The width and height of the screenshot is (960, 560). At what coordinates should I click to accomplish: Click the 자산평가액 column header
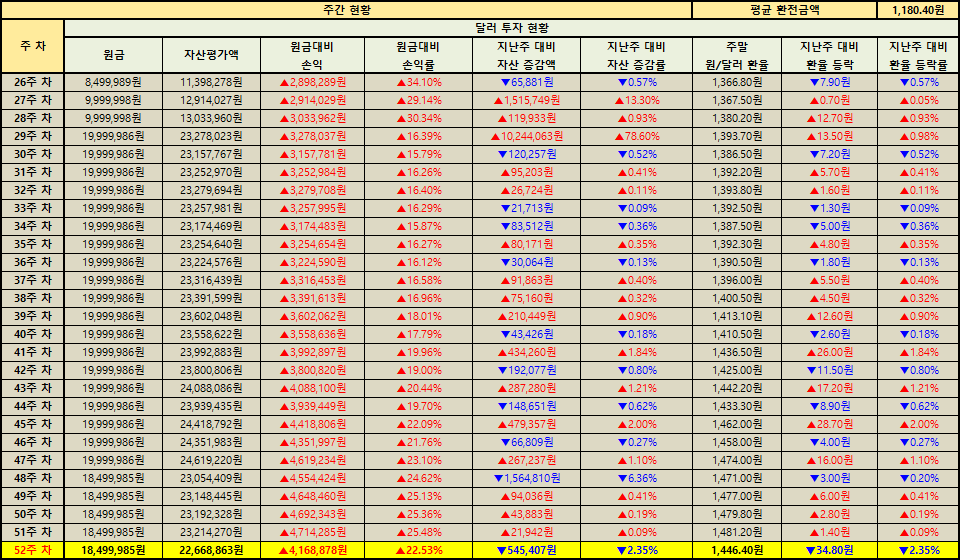pyautogui.click(x=211, y=55)
